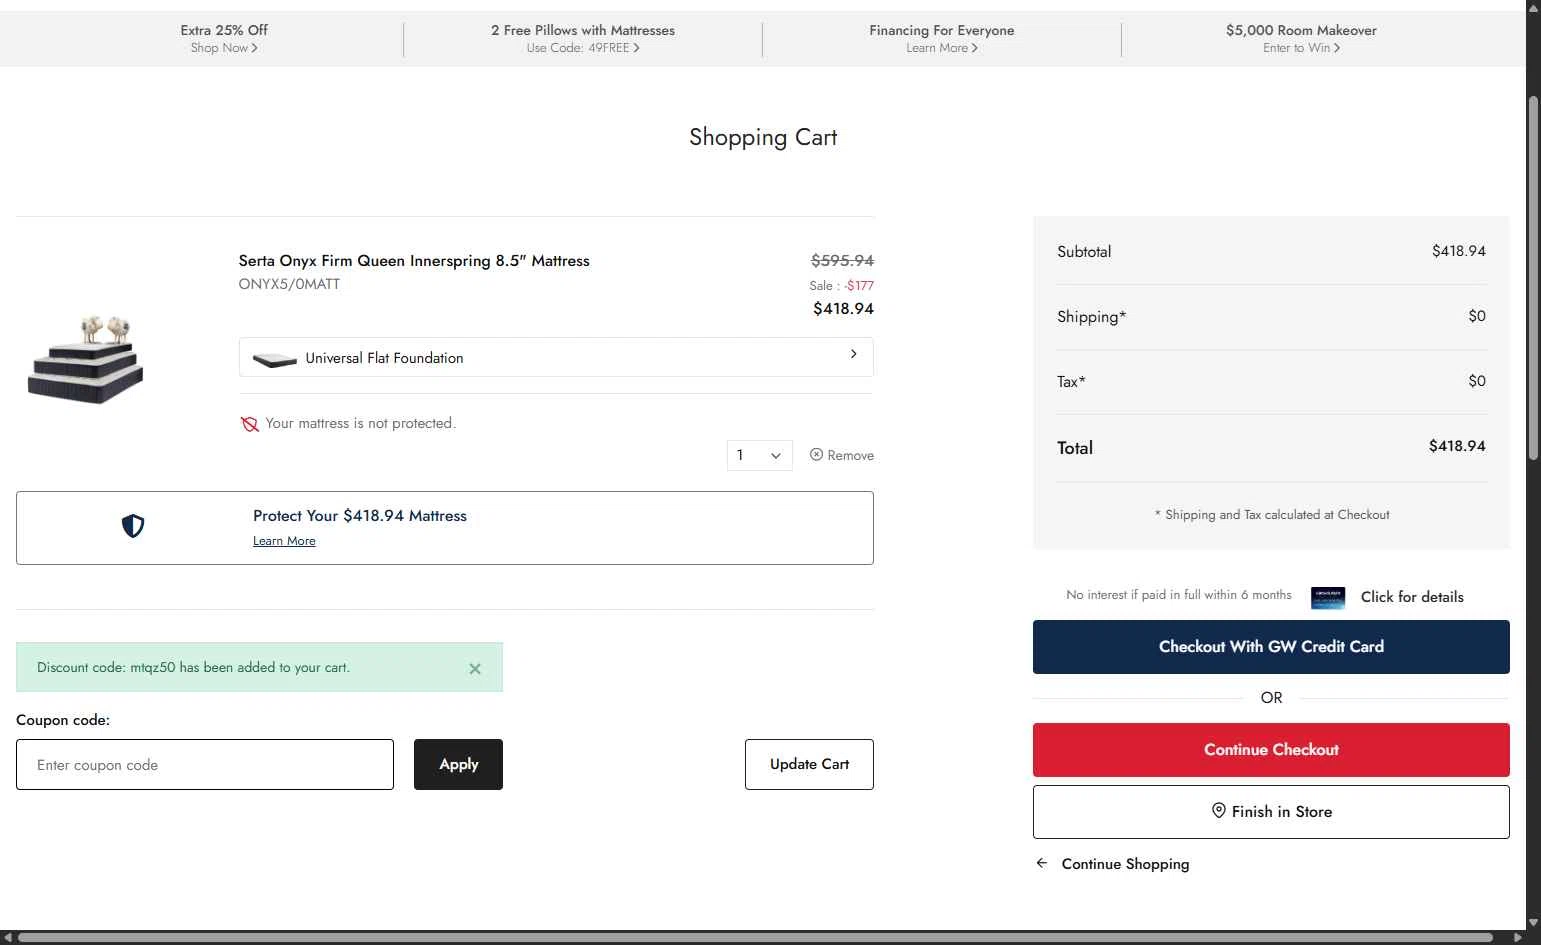Click the ONYX5/0MATT product SKU
Image resolution: width=1541 pixels, height=945 pixels.
[x=289, y=284]
